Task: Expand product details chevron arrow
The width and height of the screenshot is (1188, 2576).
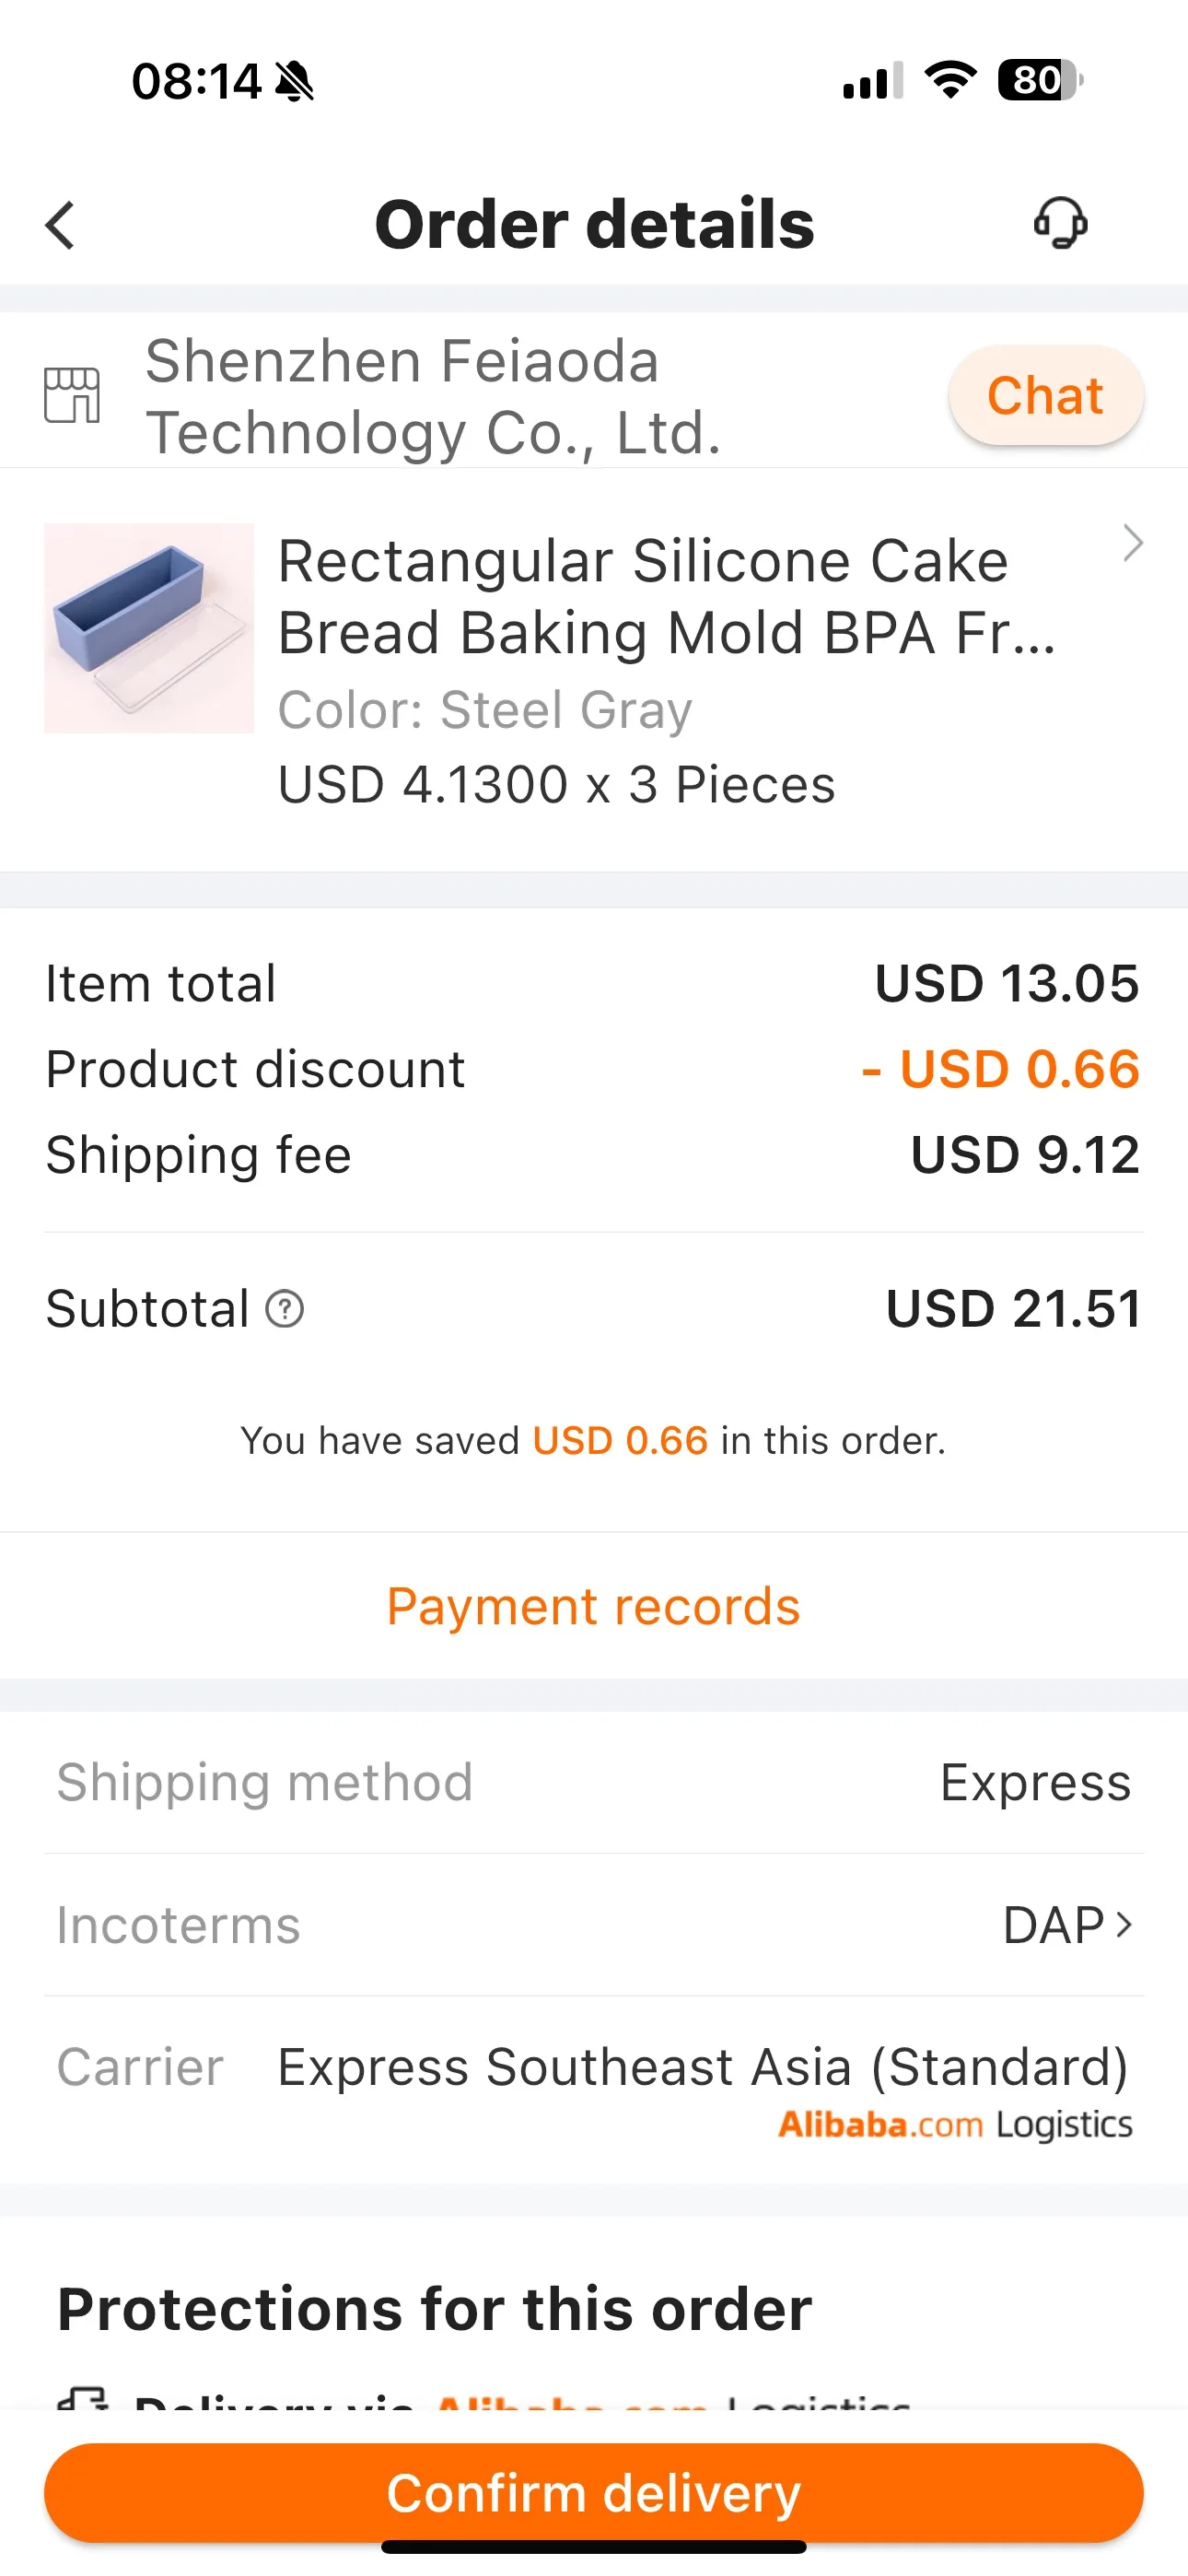Action: click(1132, 543)
